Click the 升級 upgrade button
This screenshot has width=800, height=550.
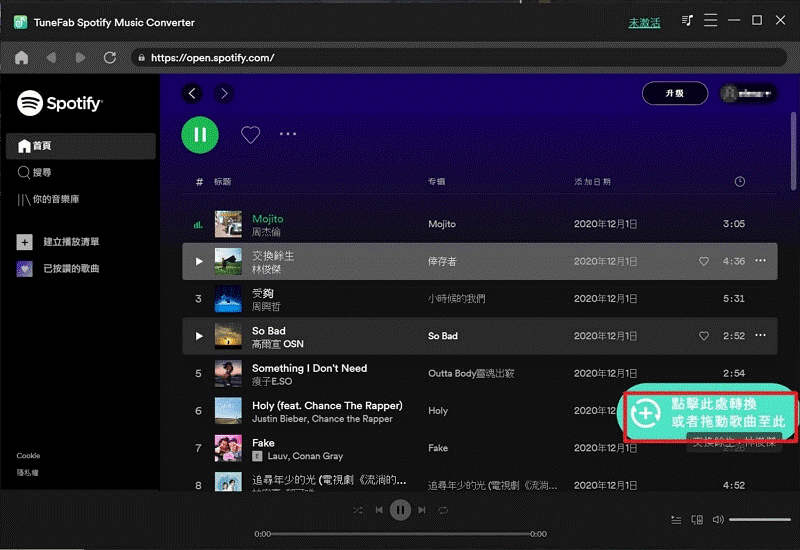pyautogui.click(x=674, y=93)
